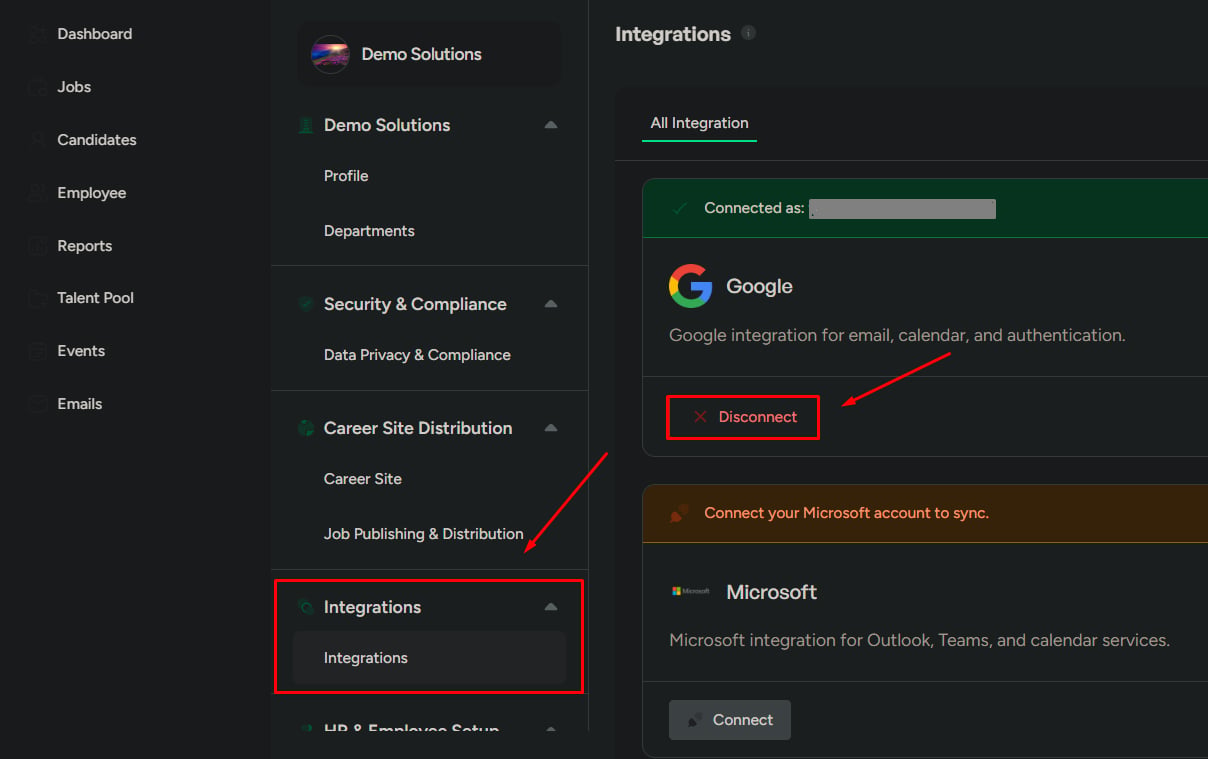This screenshot has height=759, width=1208.
Task: Open the Career Site settings item
Action: tap(363, 479)
